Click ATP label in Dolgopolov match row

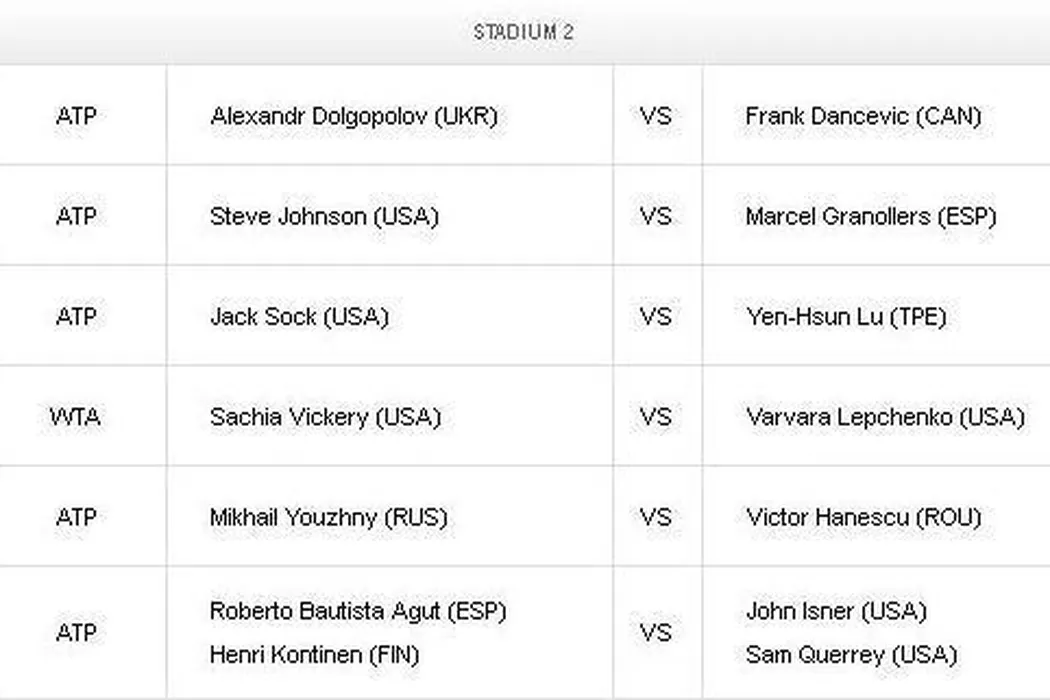[x=76, y=116]
